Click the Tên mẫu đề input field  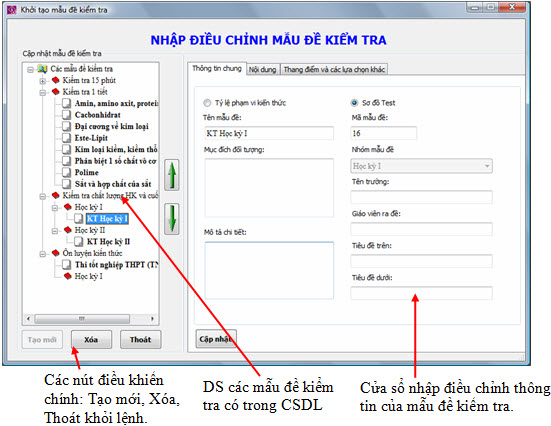pyautogui.click(x=269, y=133)
